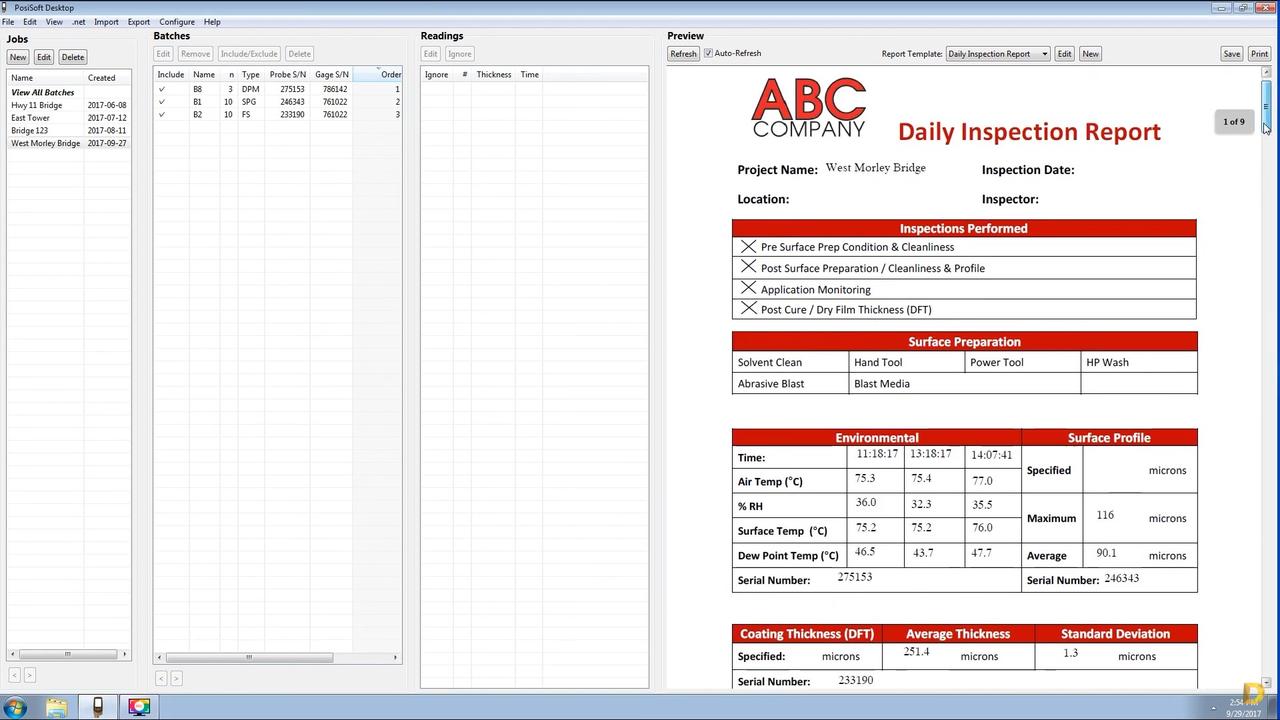1280x720 pixels.
Task: Open the Configure menu
Action: [x=177, y=22]
